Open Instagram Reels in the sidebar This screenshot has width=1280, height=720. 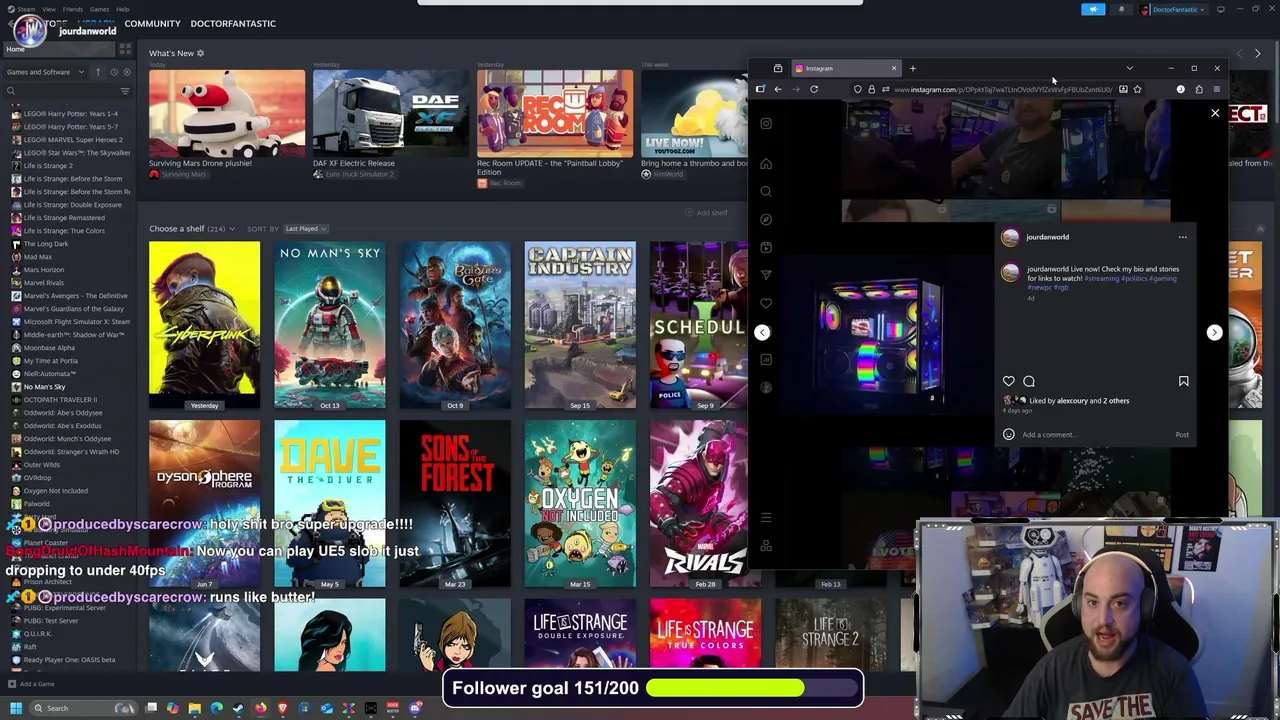click(x=766, y=247)
